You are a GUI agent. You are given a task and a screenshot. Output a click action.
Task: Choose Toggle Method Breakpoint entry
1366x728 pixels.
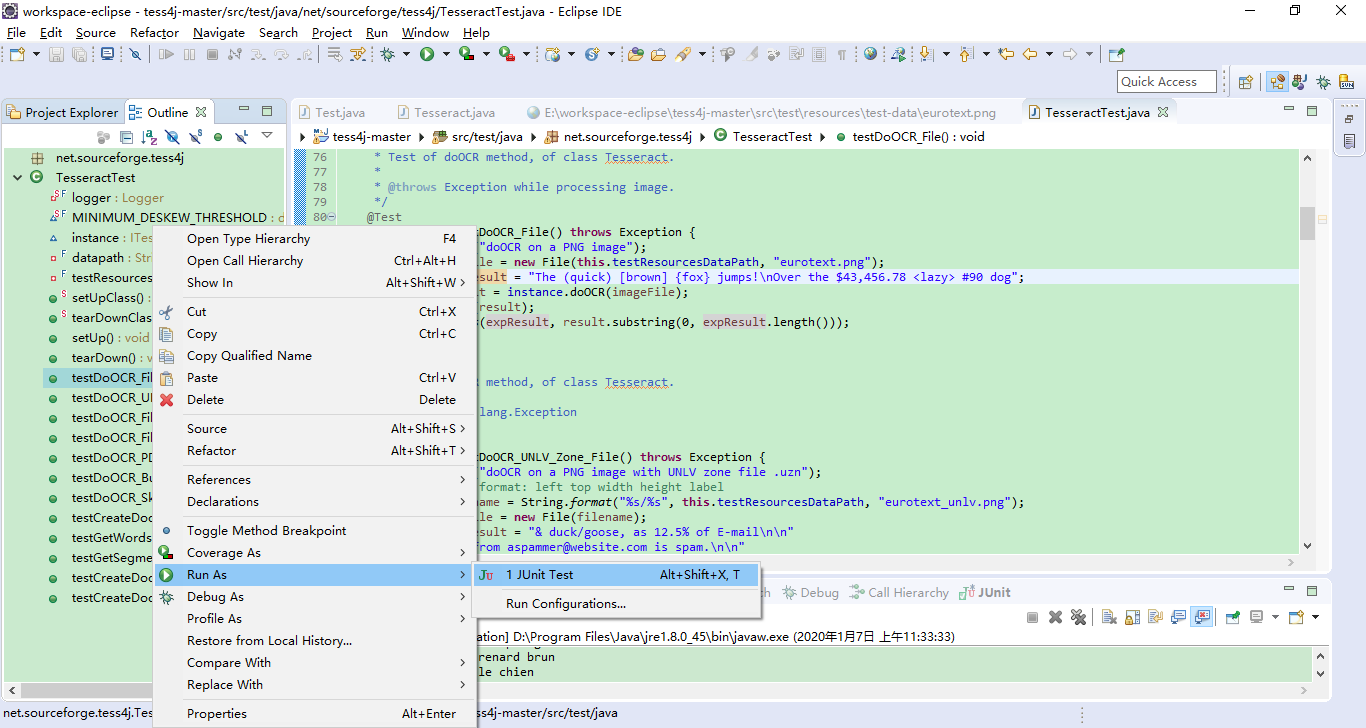click(x=313, y=530)
